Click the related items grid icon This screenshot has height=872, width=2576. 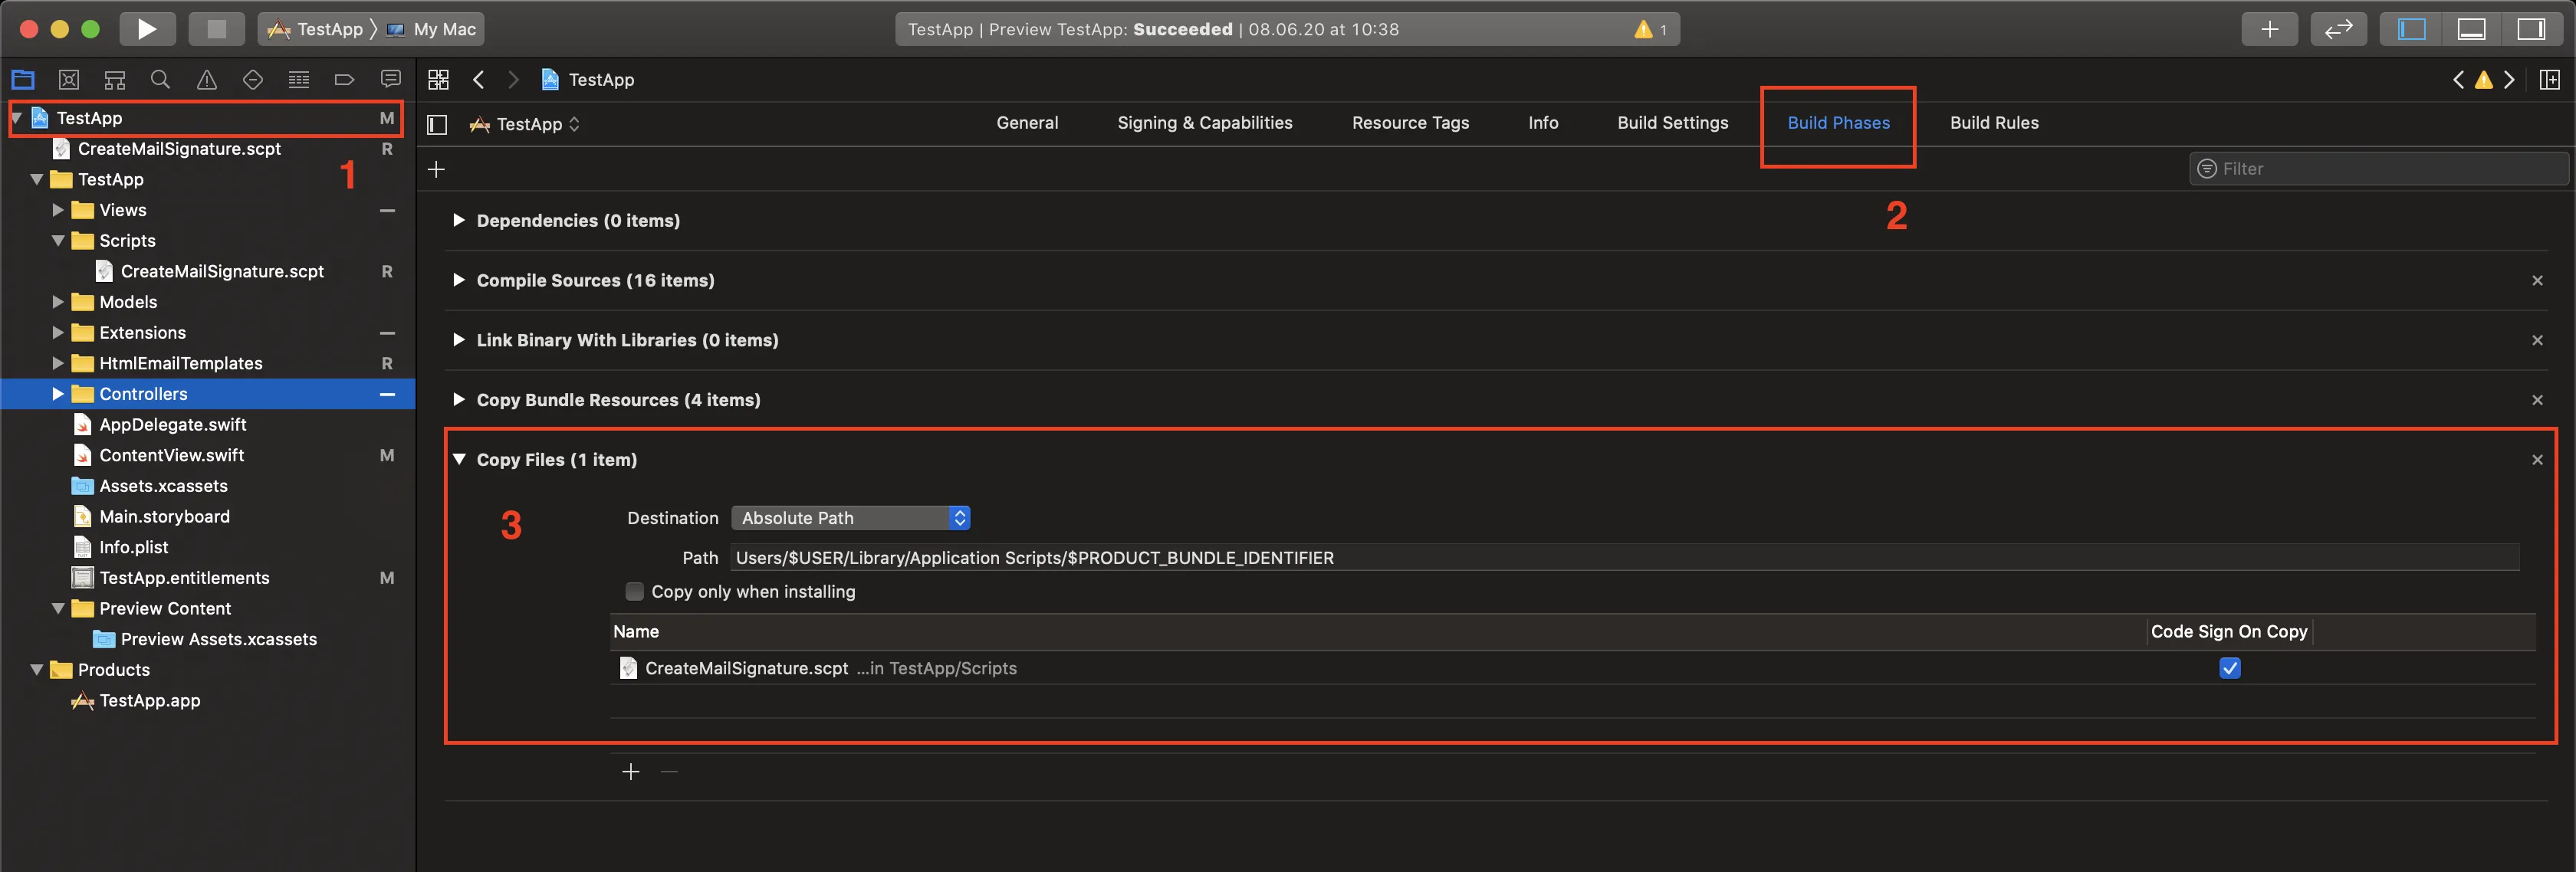(x=438, y=80)
